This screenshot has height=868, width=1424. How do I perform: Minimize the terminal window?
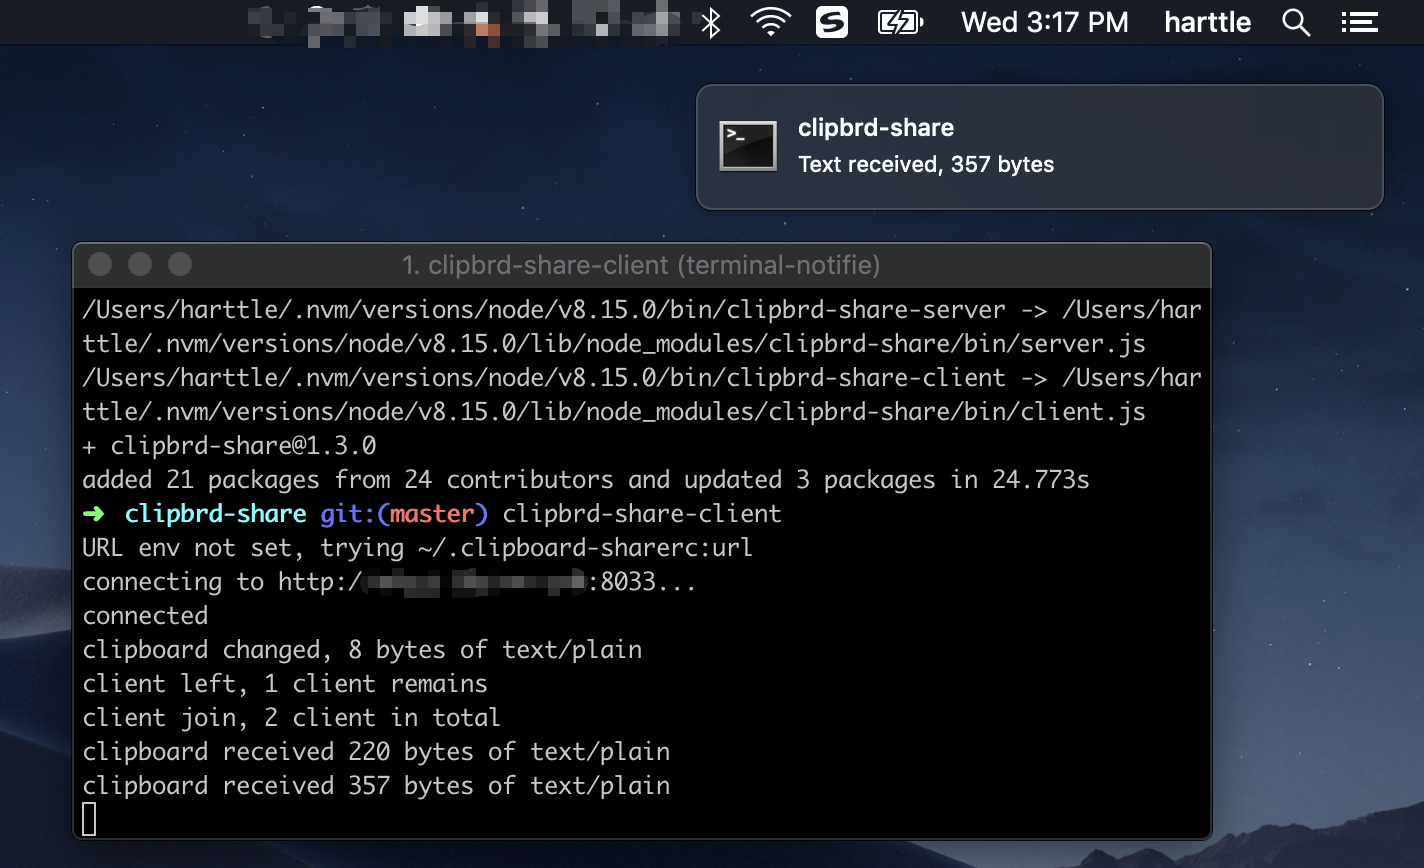(140, 265)
